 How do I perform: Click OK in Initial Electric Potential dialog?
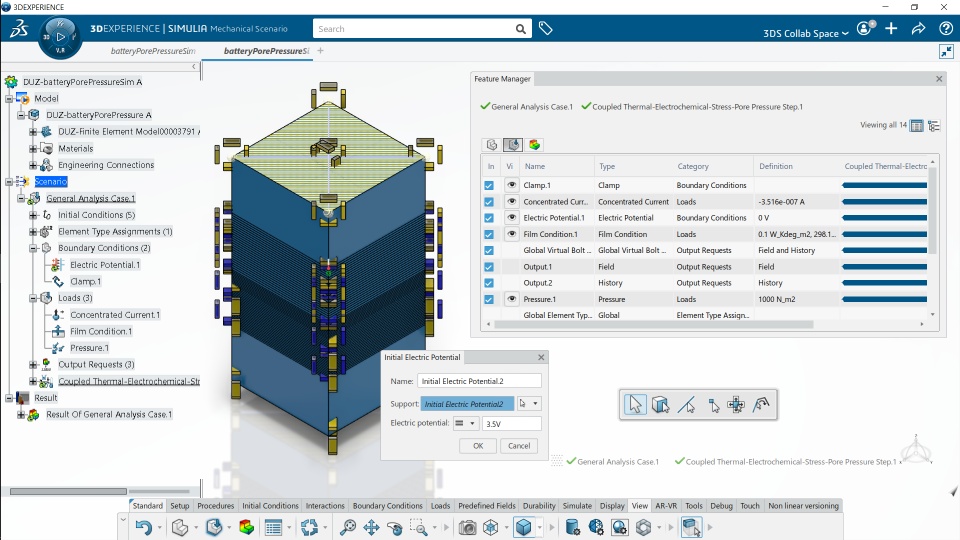tap(478, 446)
